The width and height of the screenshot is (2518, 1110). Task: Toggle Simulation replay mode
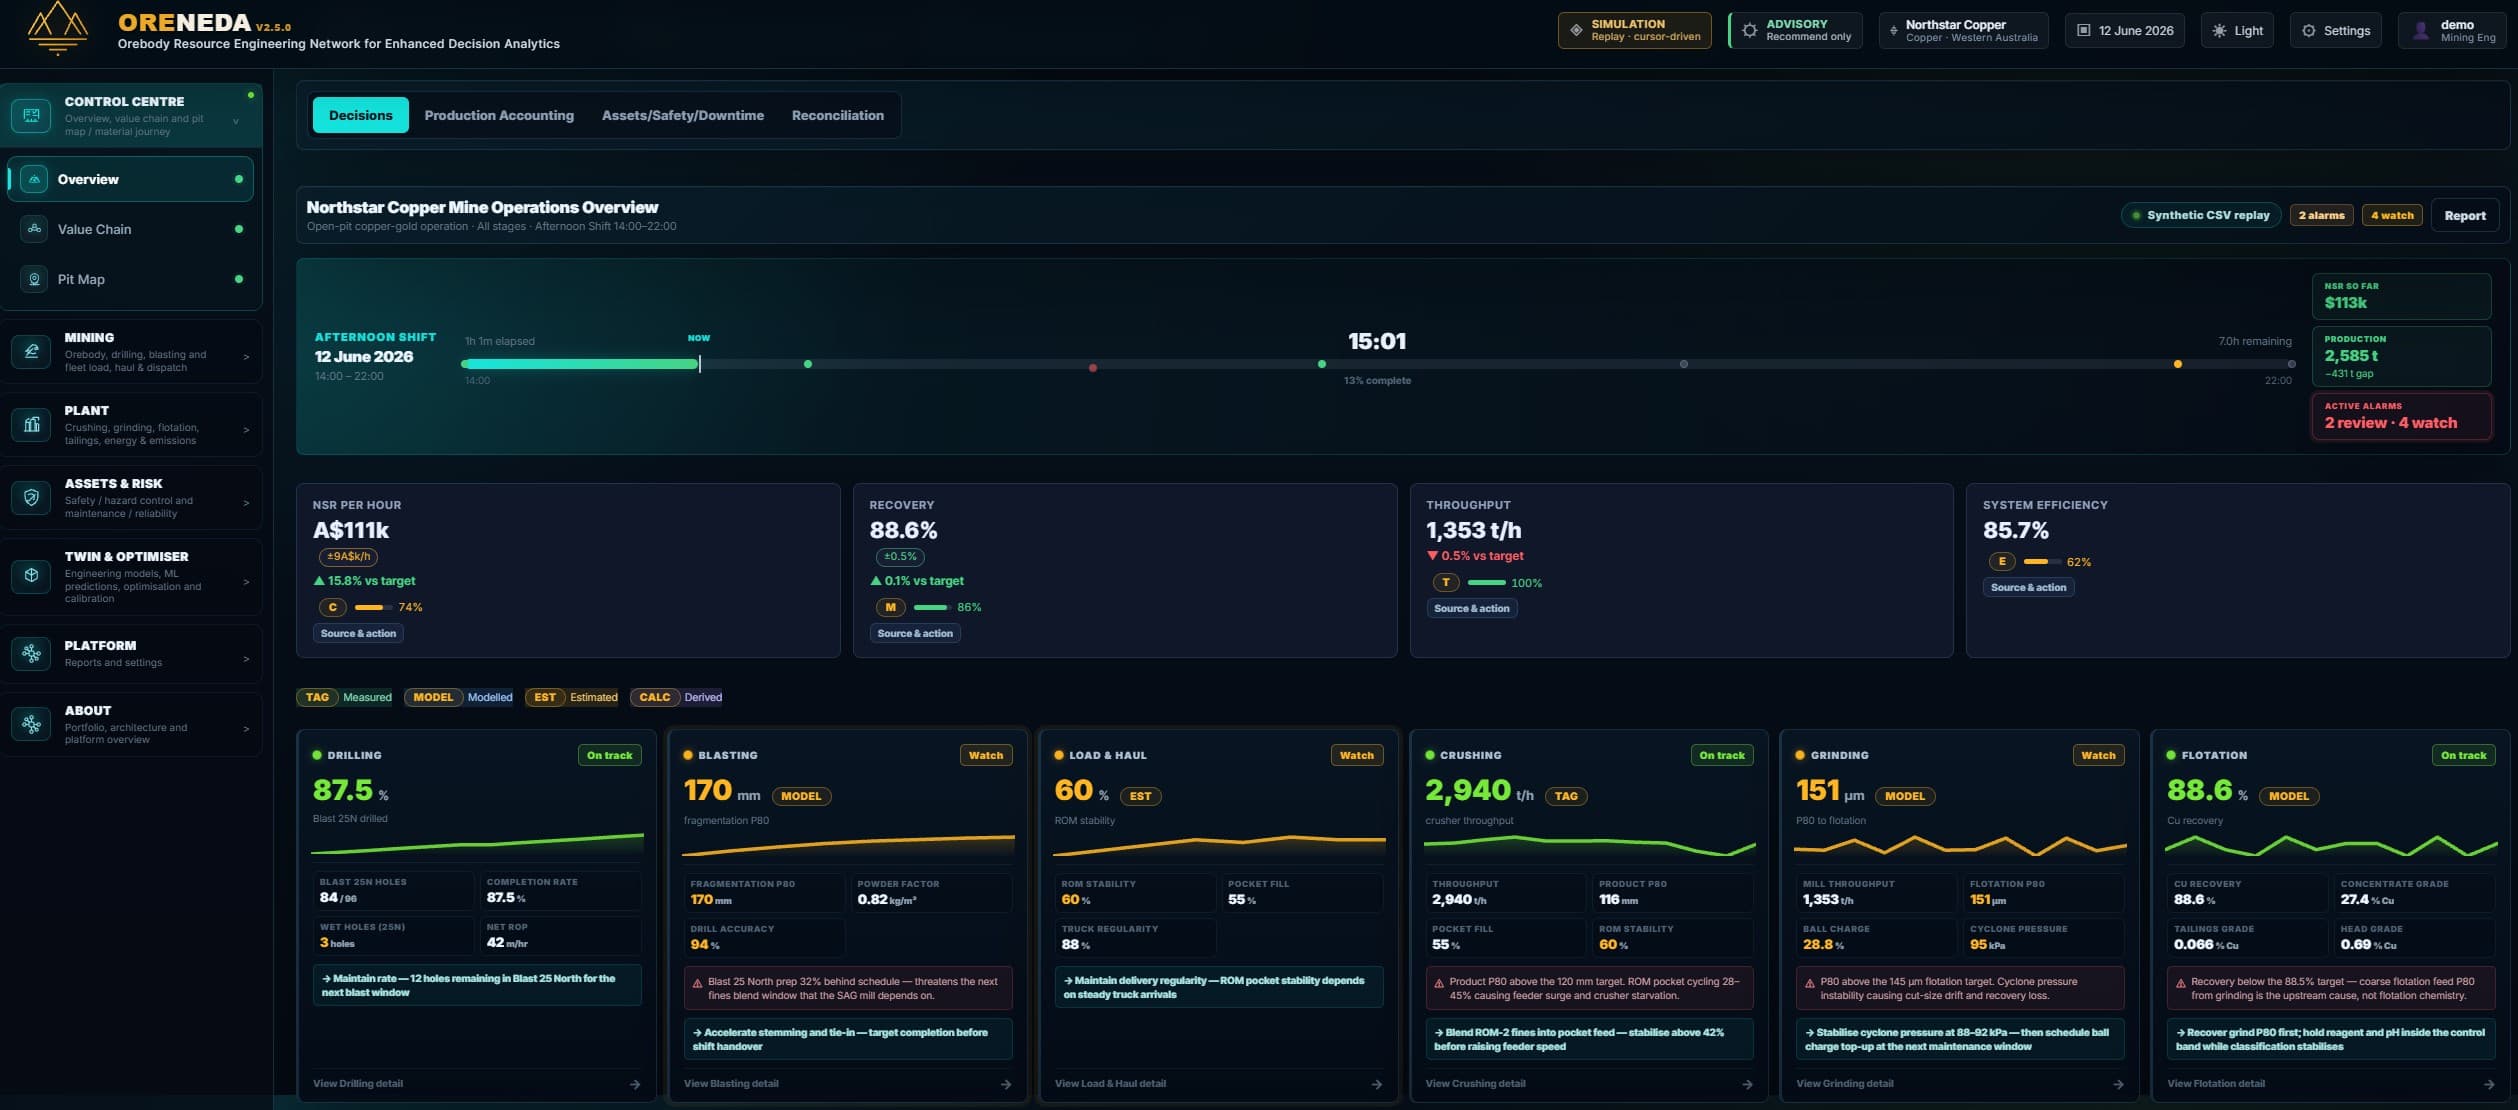[1635, 30]
